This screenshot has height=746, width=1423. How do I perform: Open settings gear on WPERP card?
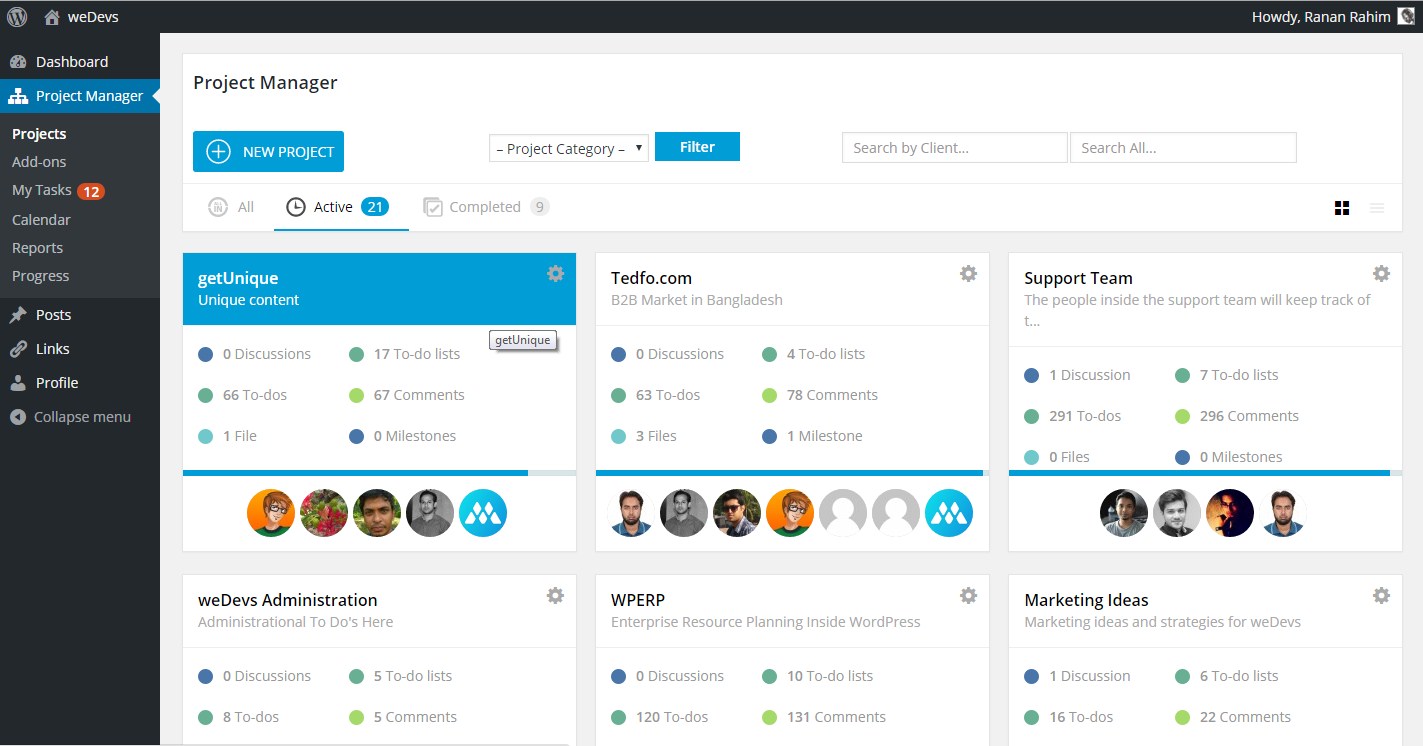968,596
